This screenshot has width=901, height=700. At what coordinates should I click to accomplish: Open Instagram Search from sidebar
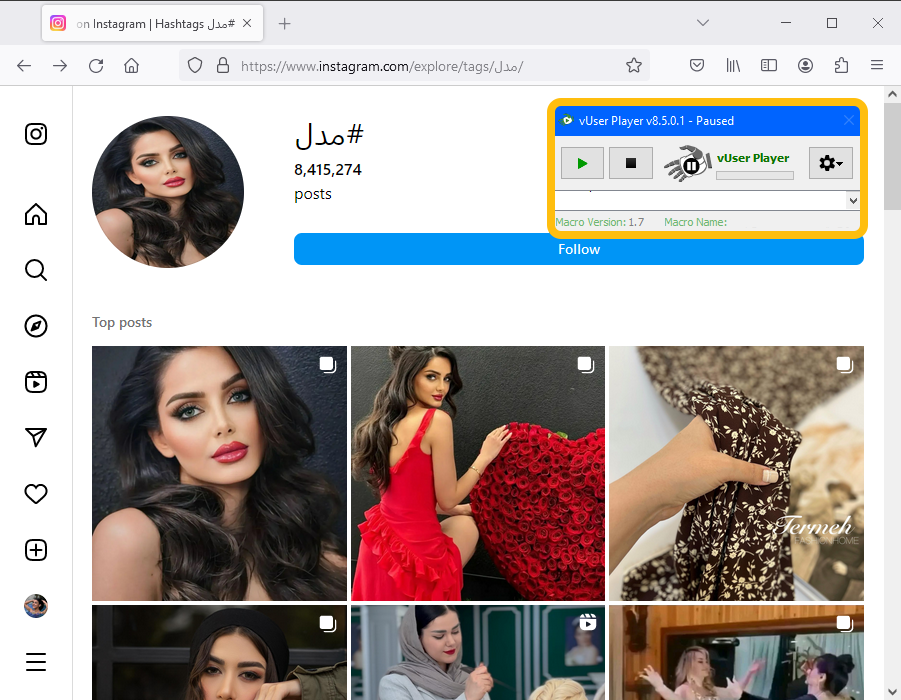tap(36, 270)
